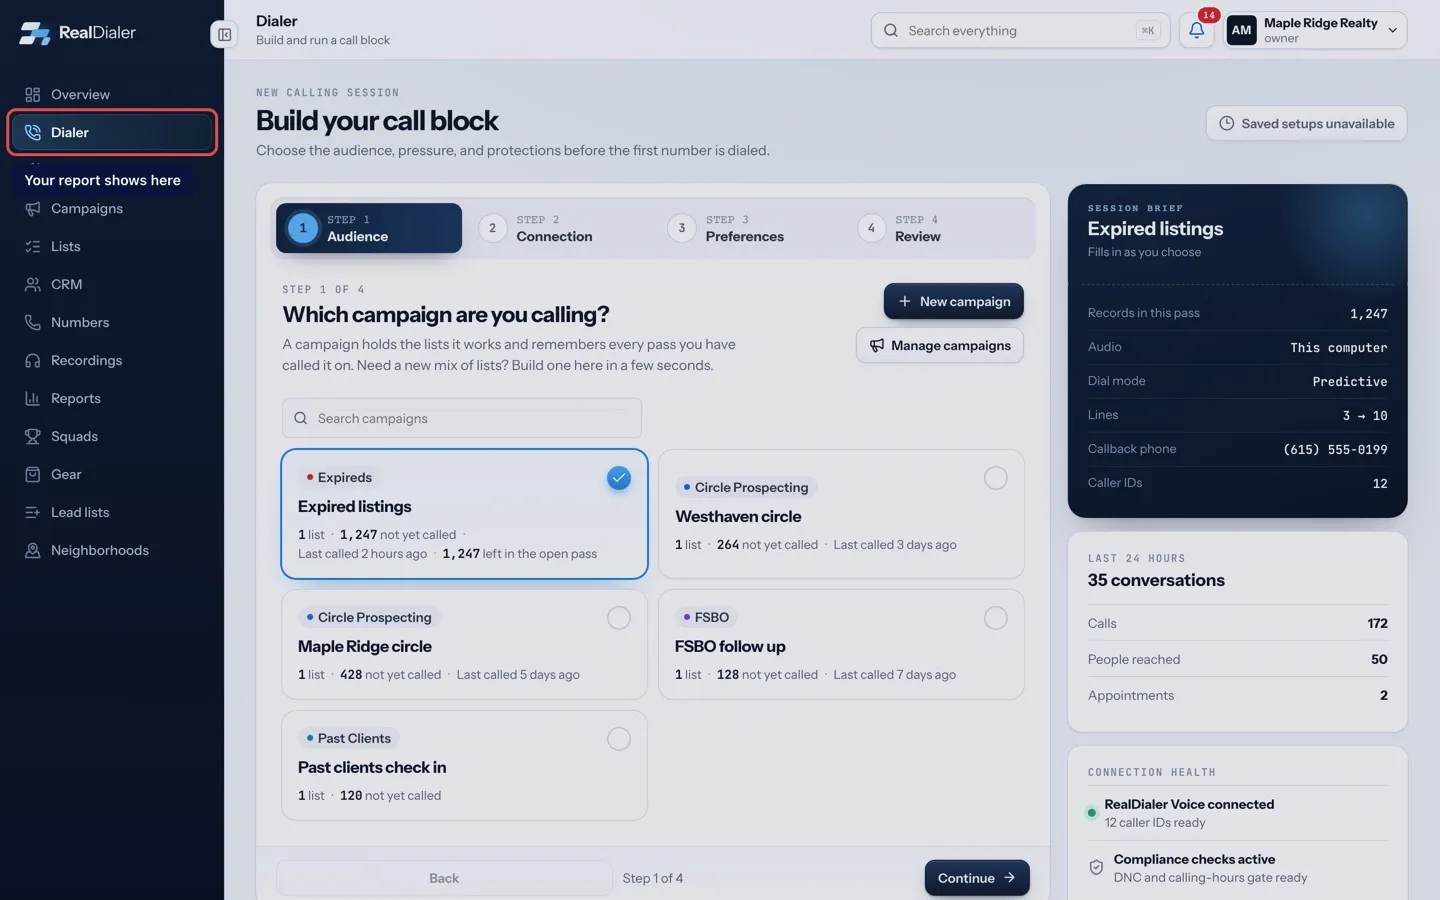The height and width of the screenshot is (900, 1440).
Task: Click the Manage campaigns button
Action: click(940, 345)
